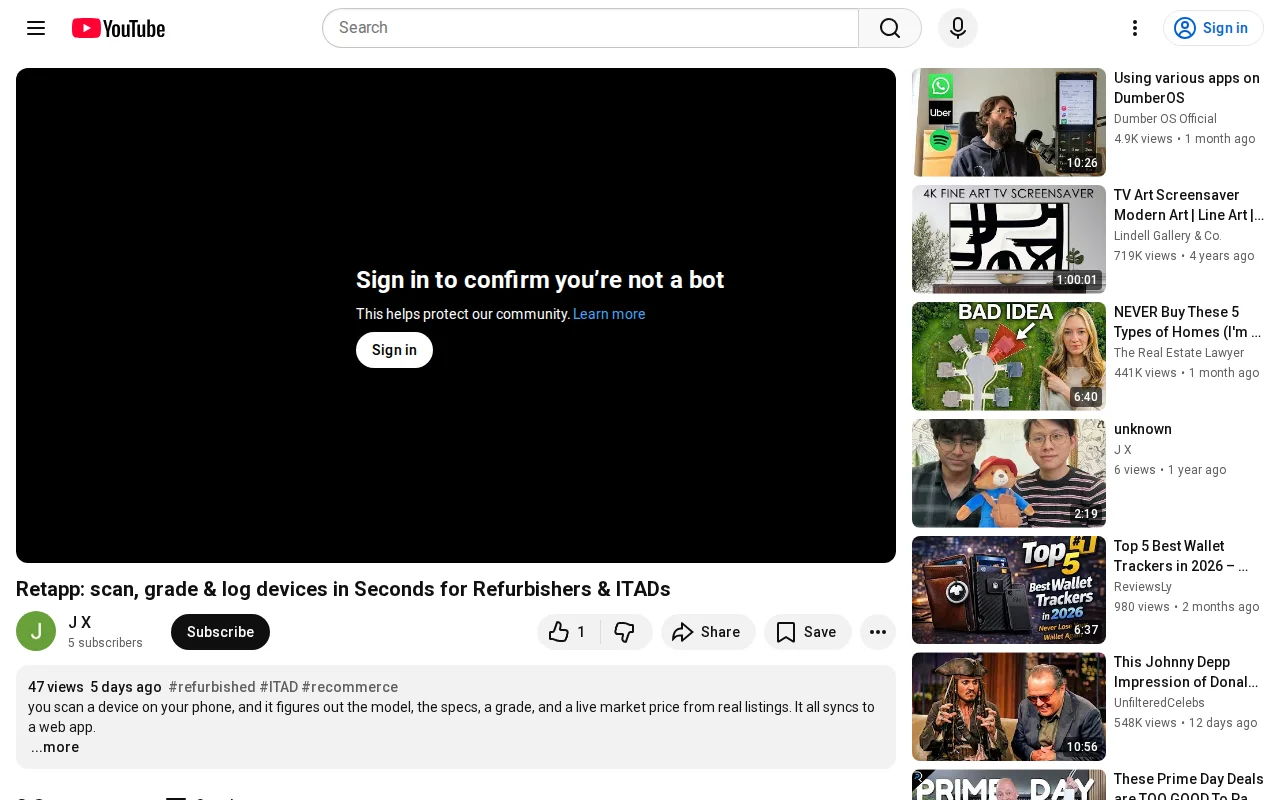Open the #recommerce hashtag
Image resolution: width=1280 pixels, height=800 pixels.
(350, 687)
